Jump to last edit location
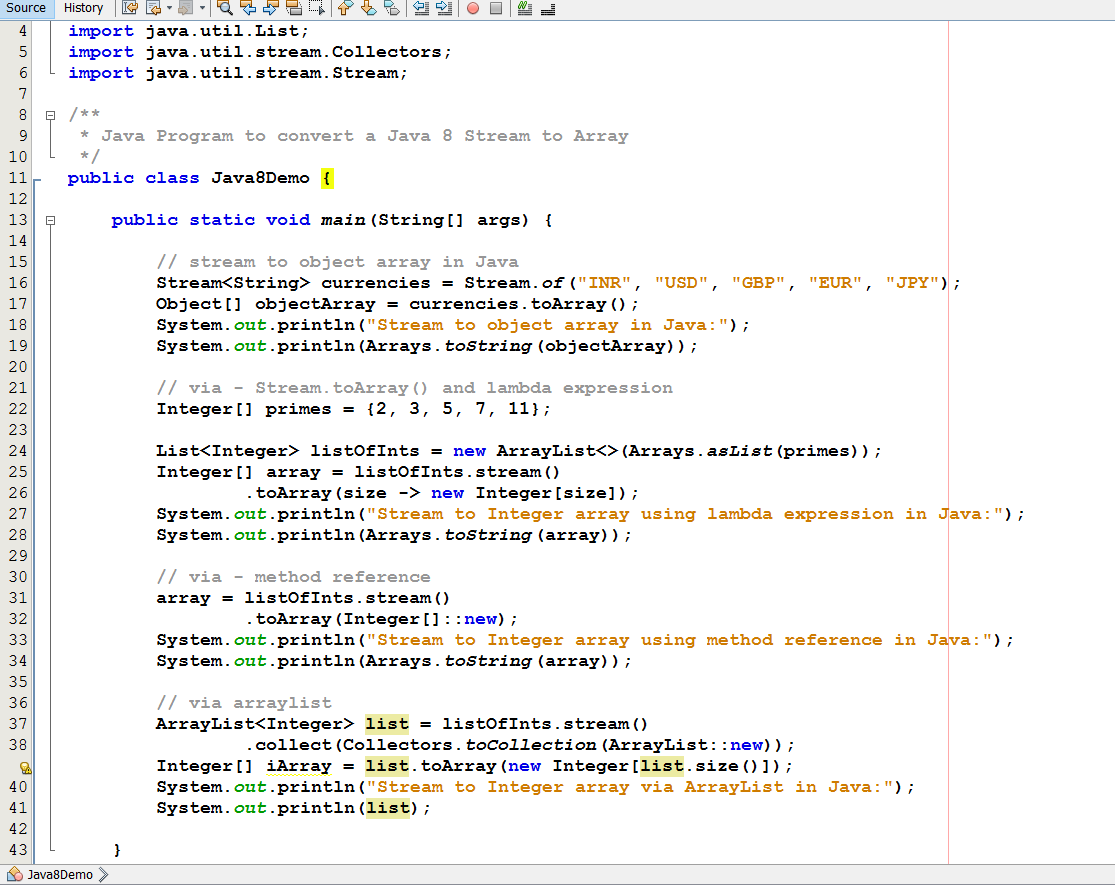The image size is (1115, 885). tap(130, 8)
